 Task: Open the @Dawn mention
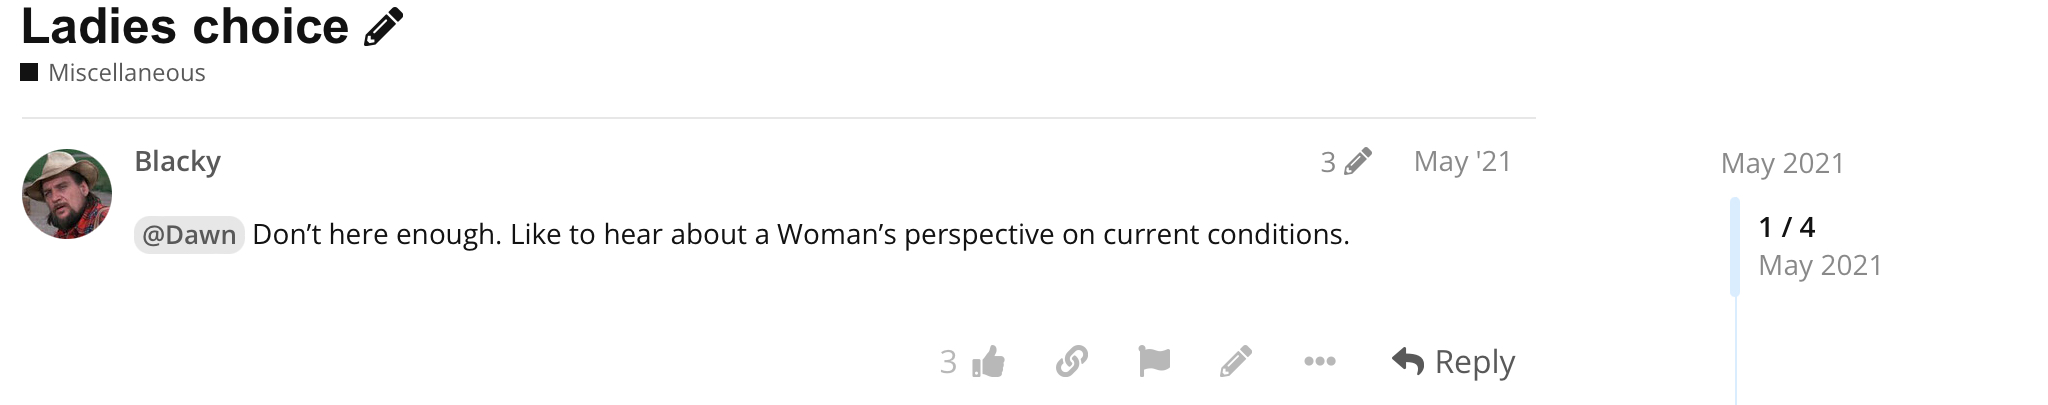coord(189,235)
